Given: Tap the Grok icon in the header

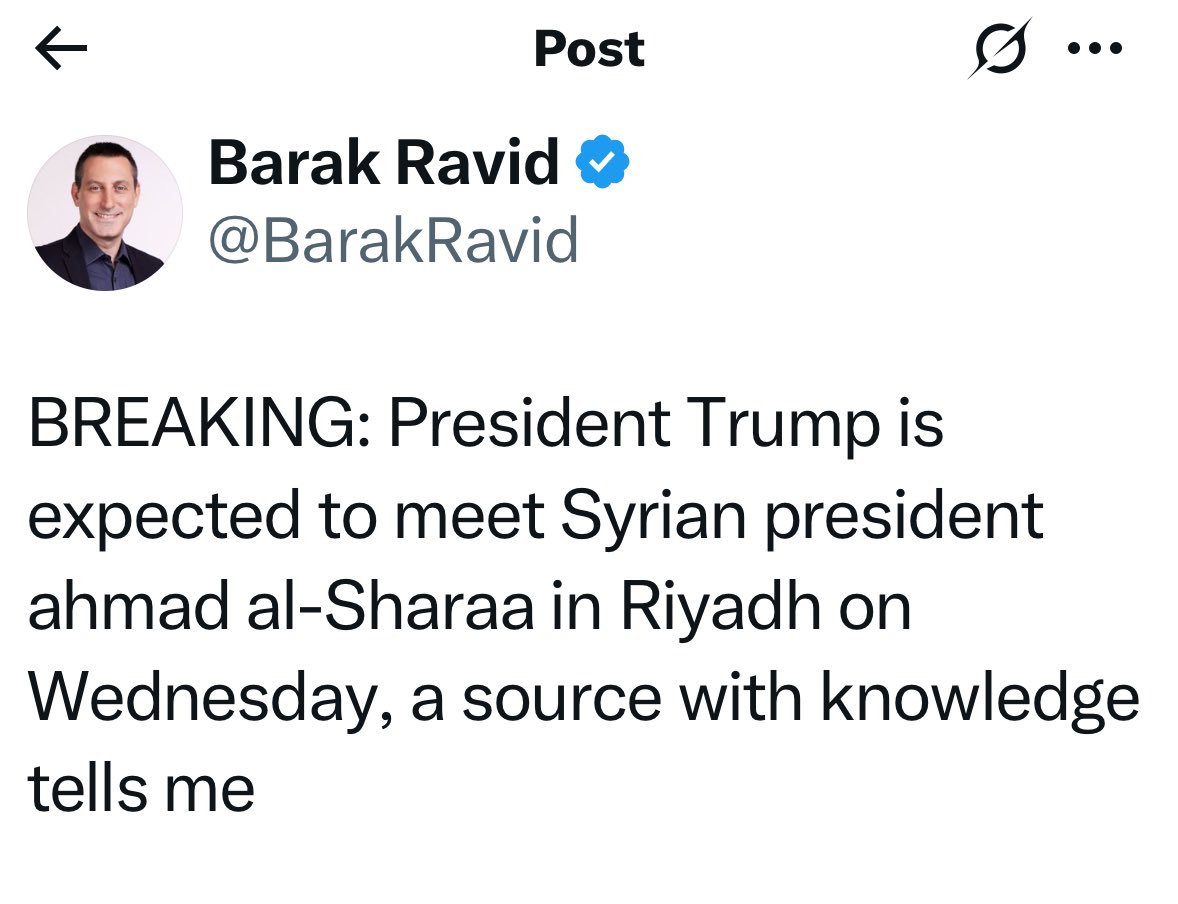Looking at the screenshot, I should point(999,48).
